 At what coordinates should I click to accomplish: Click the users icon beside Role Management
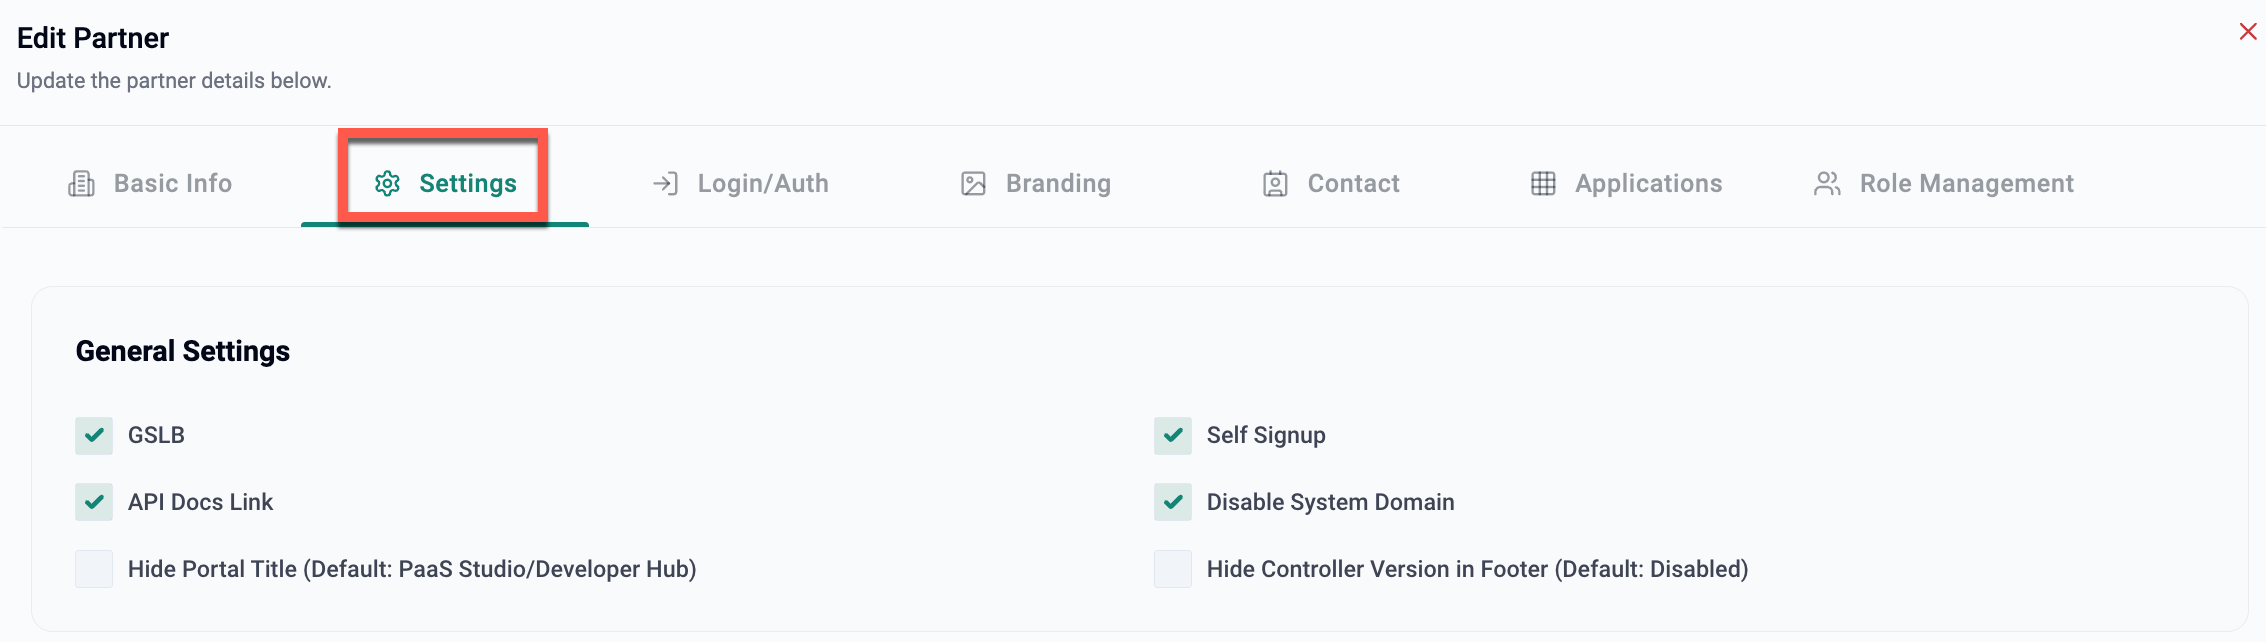[1827, 184]
